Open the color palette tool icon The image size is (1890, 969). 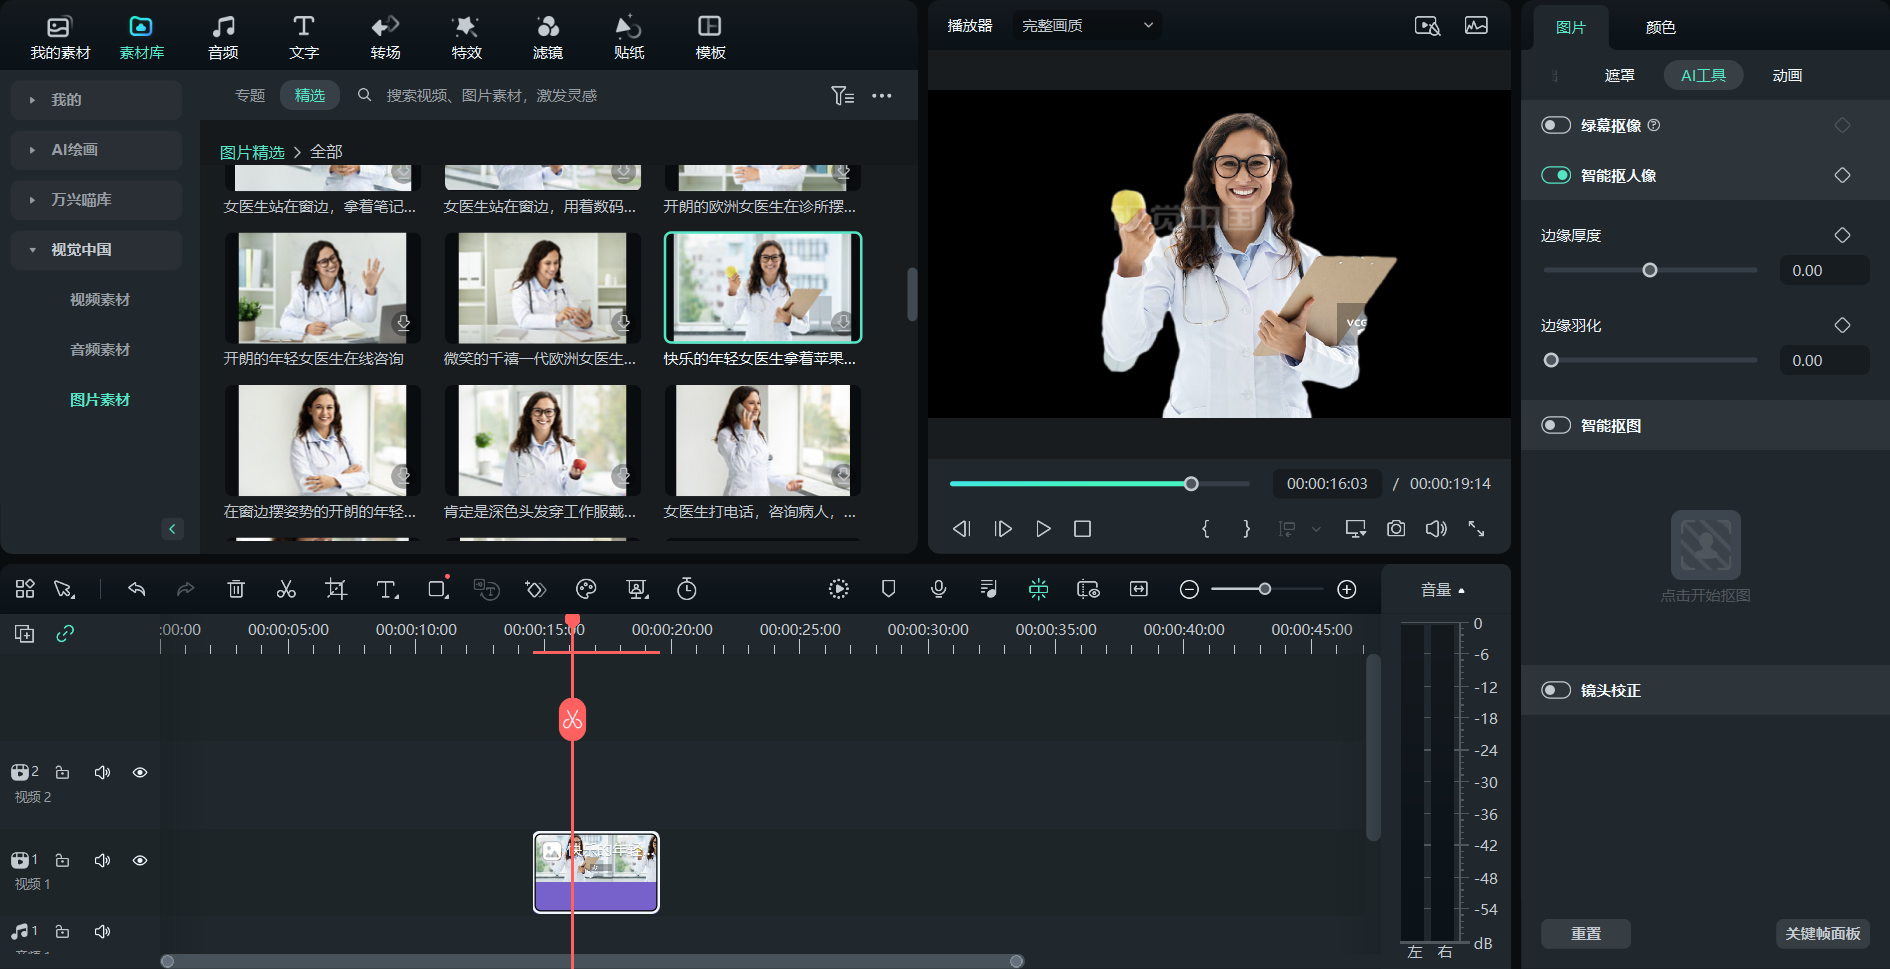click(586, 589)
